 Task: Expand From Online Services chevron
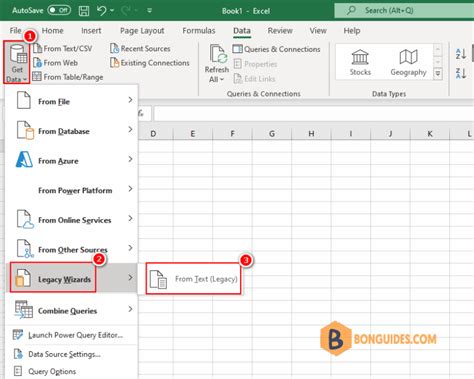(x=130, y=218)
